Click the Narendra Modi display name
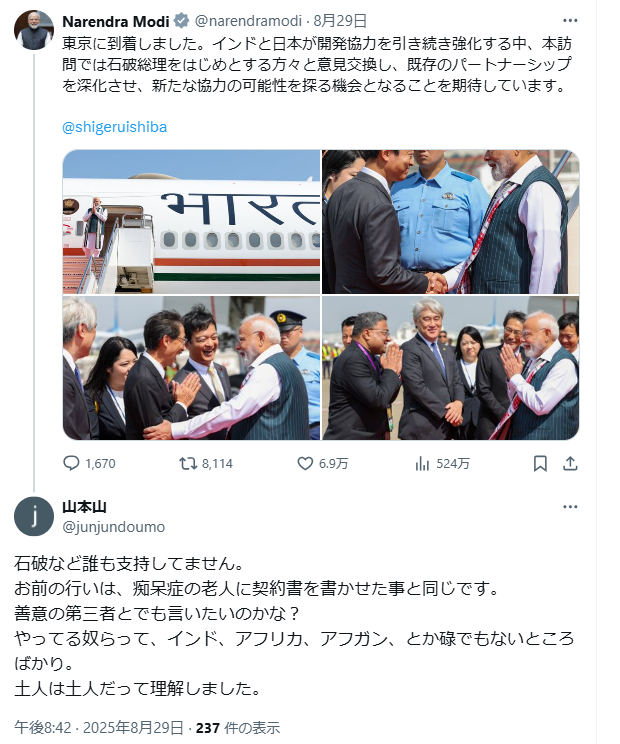 [x=116, y=21]
